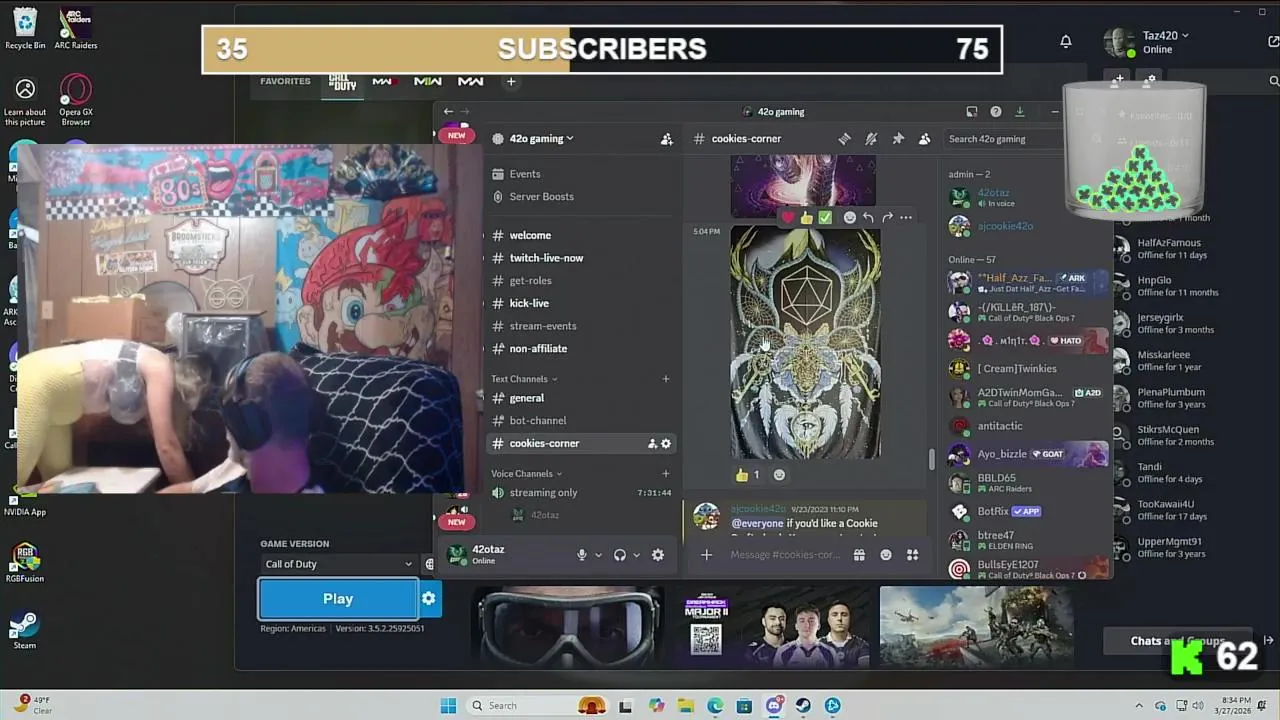The image size is (1280, 720).
Task: Show hidden system tray icons
Action: coord(1138,706)
